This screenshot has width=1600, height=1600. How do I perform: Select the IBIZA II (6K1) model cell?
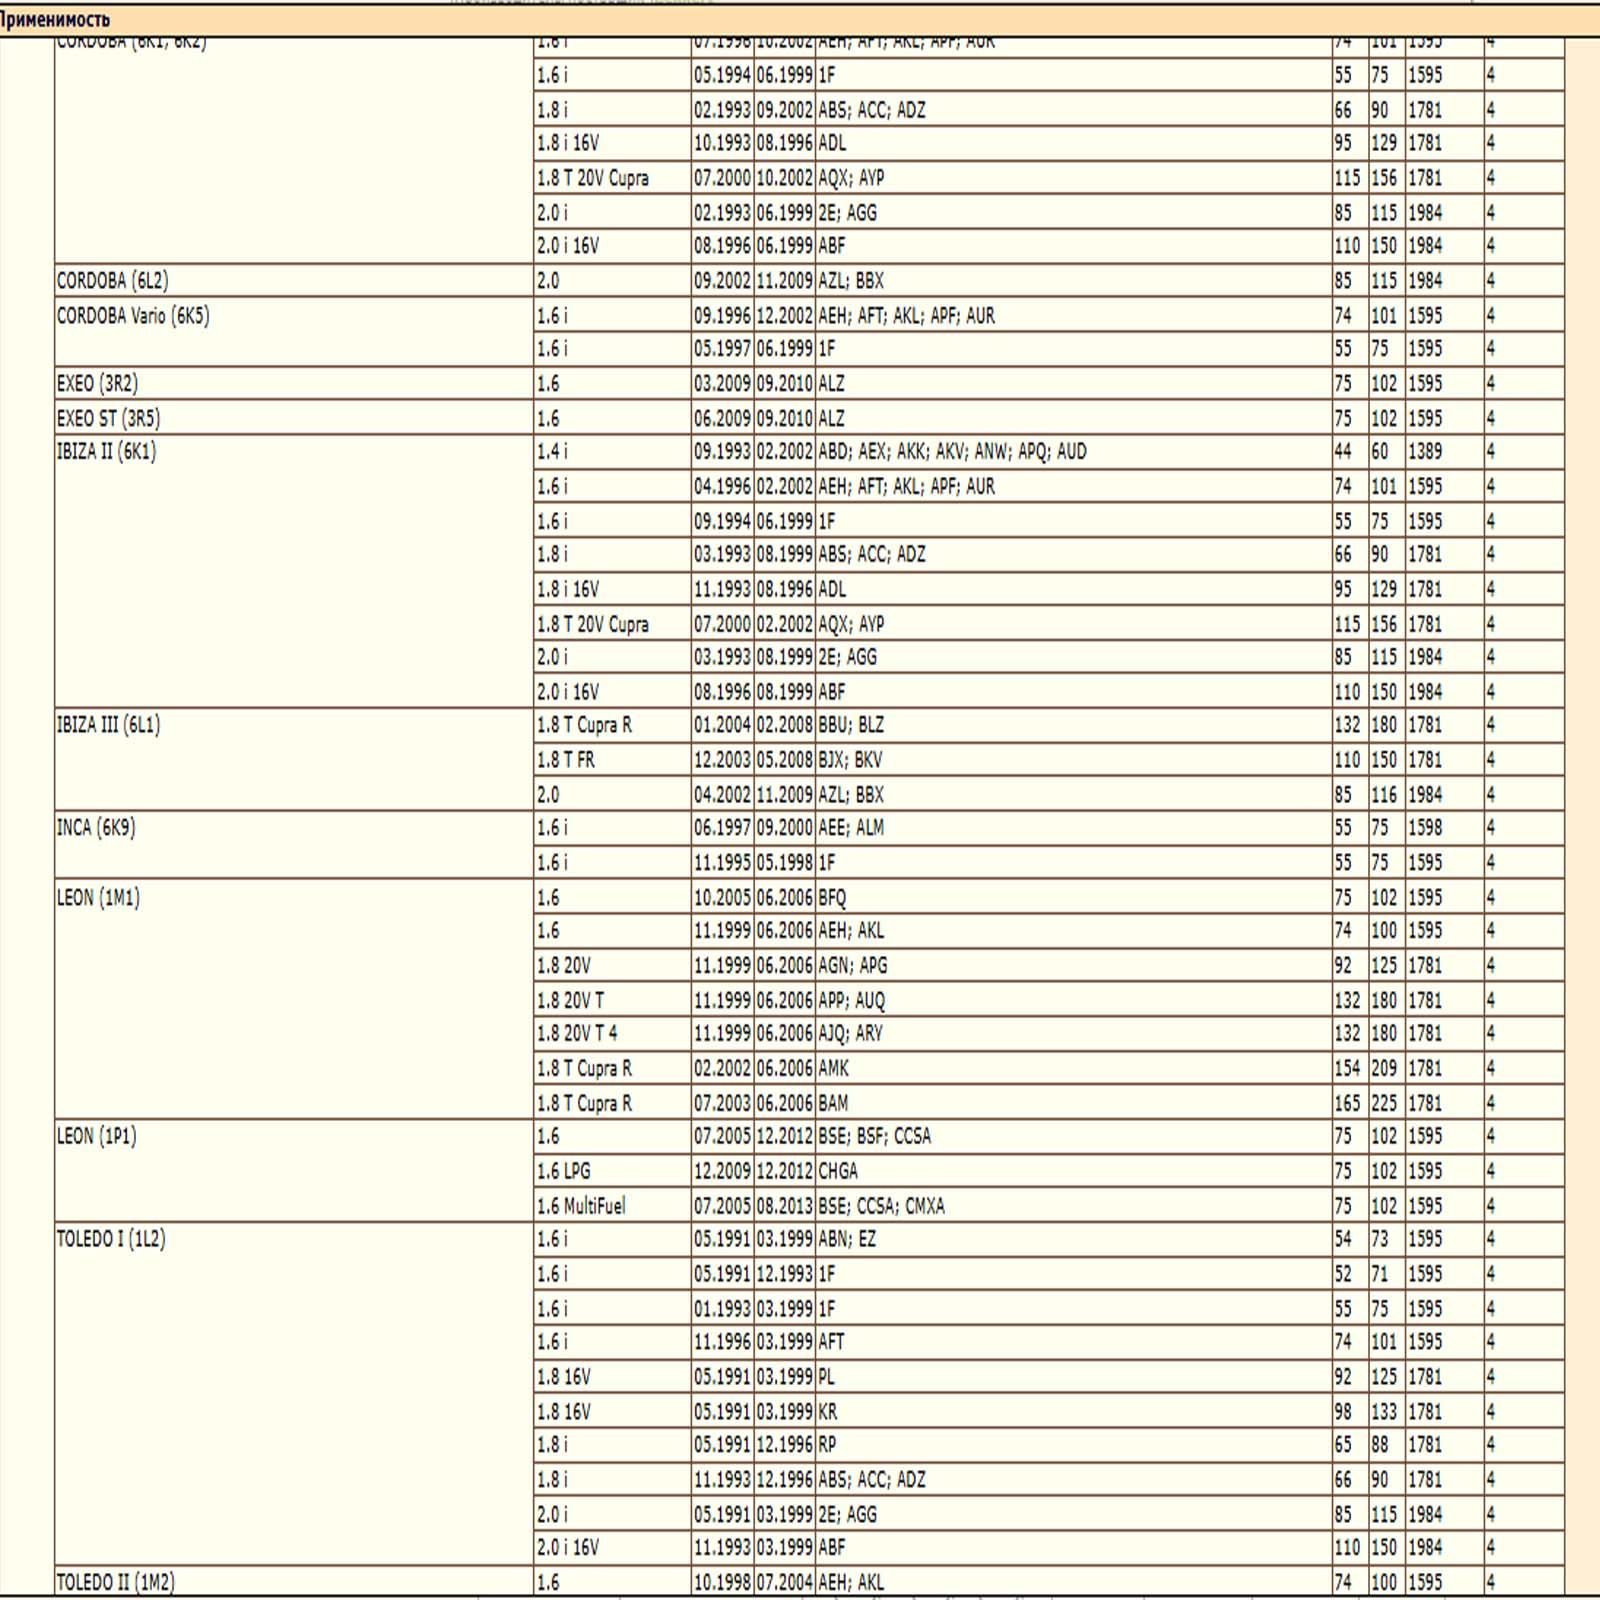(106, 452)
